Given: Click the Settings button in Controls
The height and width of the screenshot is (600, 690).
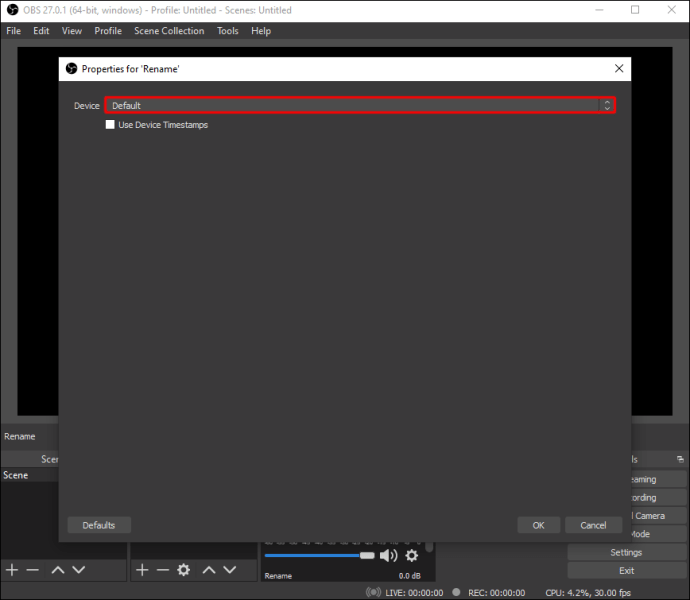Looking at the screenshot, I should [626, 552].
